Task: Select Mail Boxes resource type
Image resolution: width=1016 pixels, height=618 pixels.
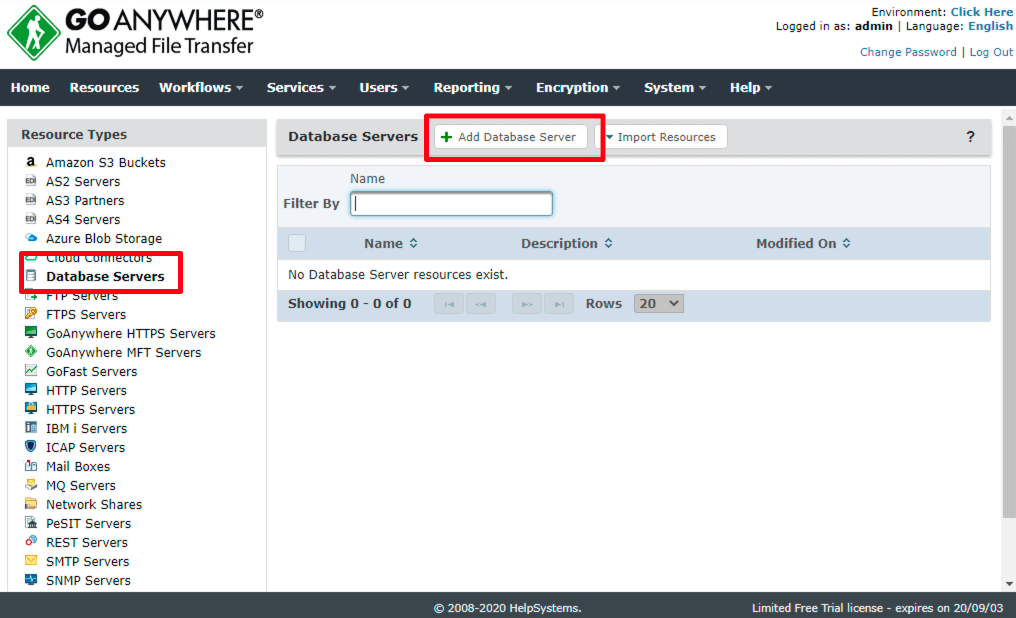Action: click(78, 466)
